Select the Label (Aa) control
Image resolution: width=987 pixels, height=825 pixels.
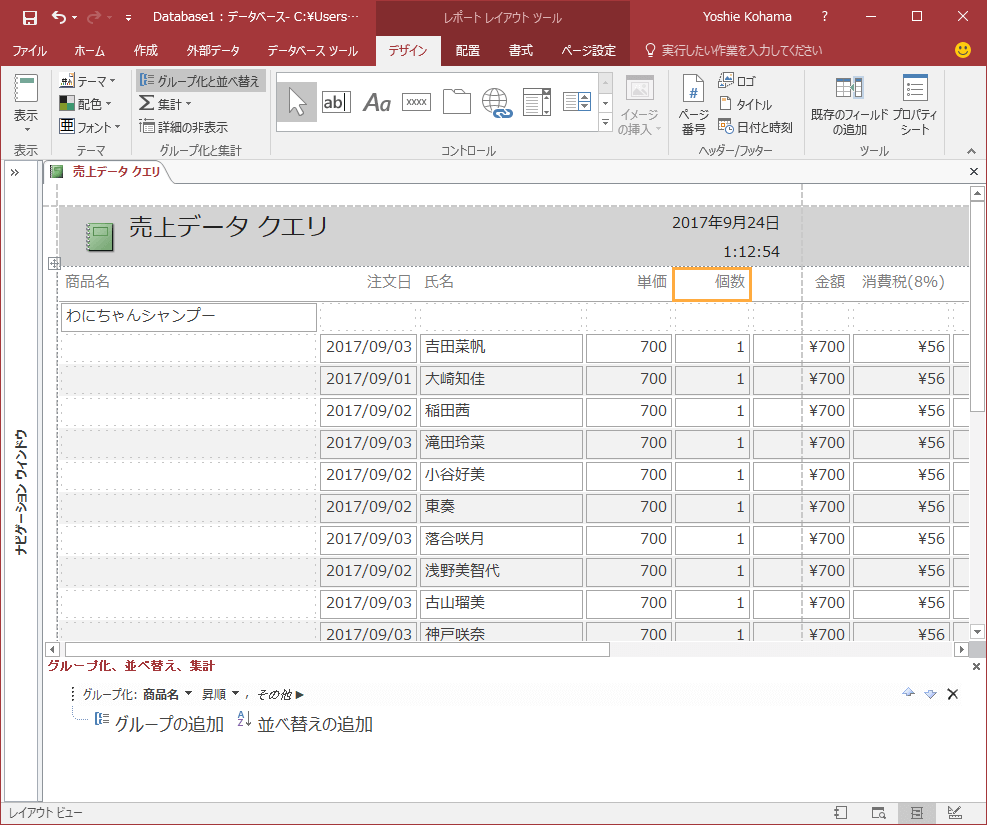376,102
